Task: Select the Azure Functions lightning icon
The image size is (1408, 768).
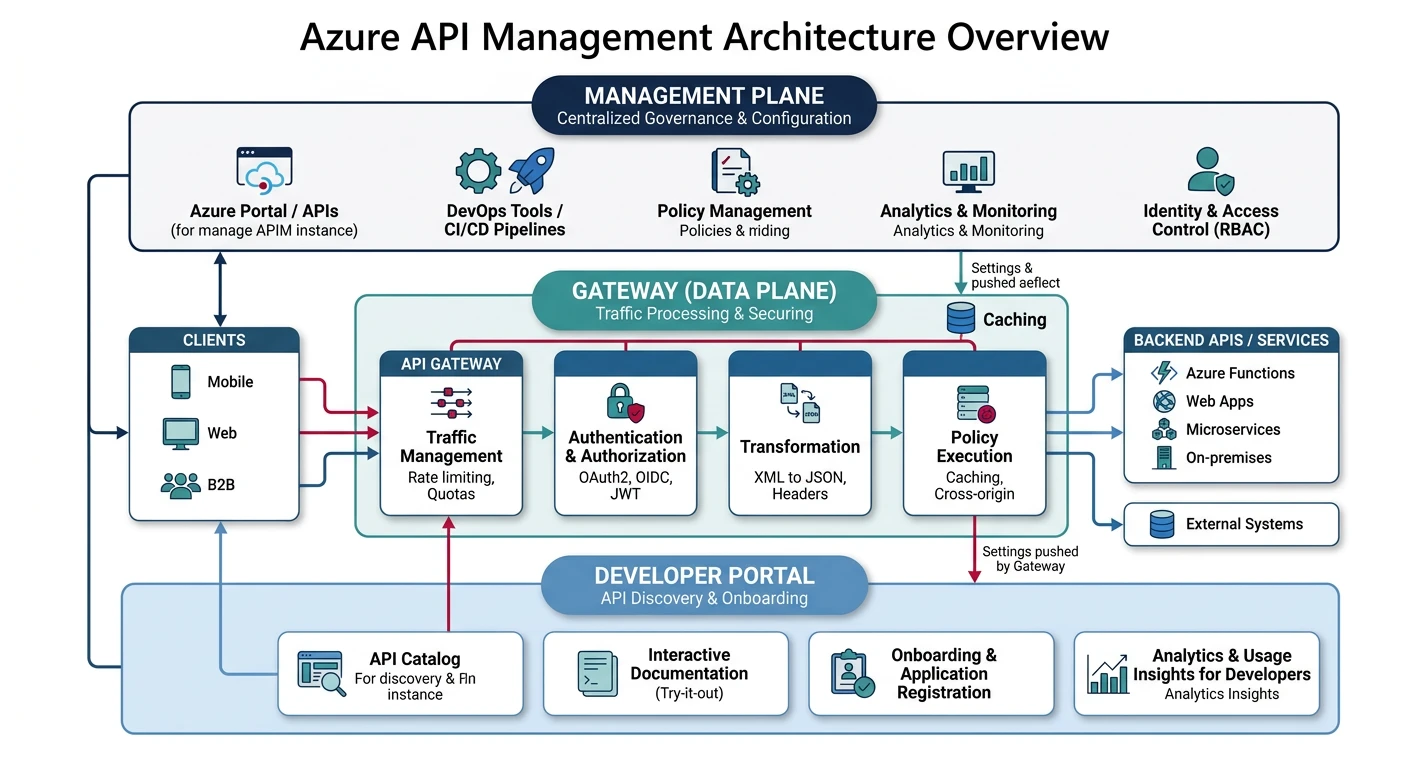Action: (x=1162, y=372)
